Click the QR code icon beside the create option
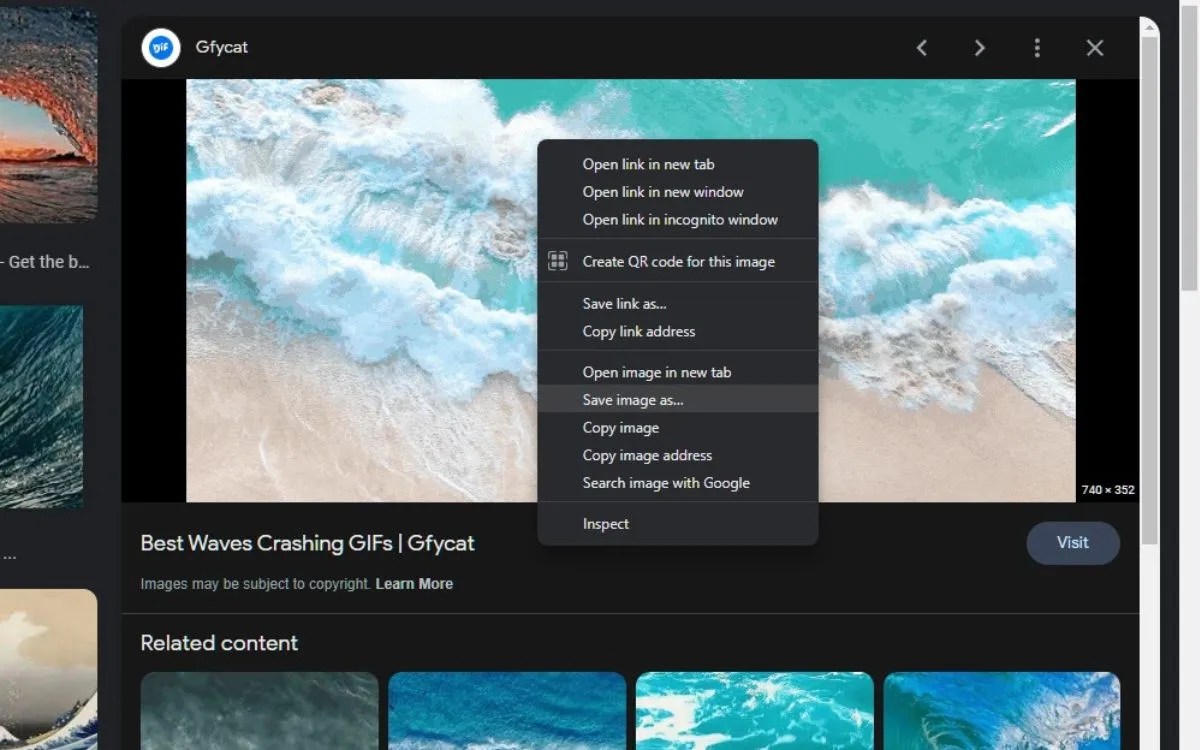 [557, 260]
